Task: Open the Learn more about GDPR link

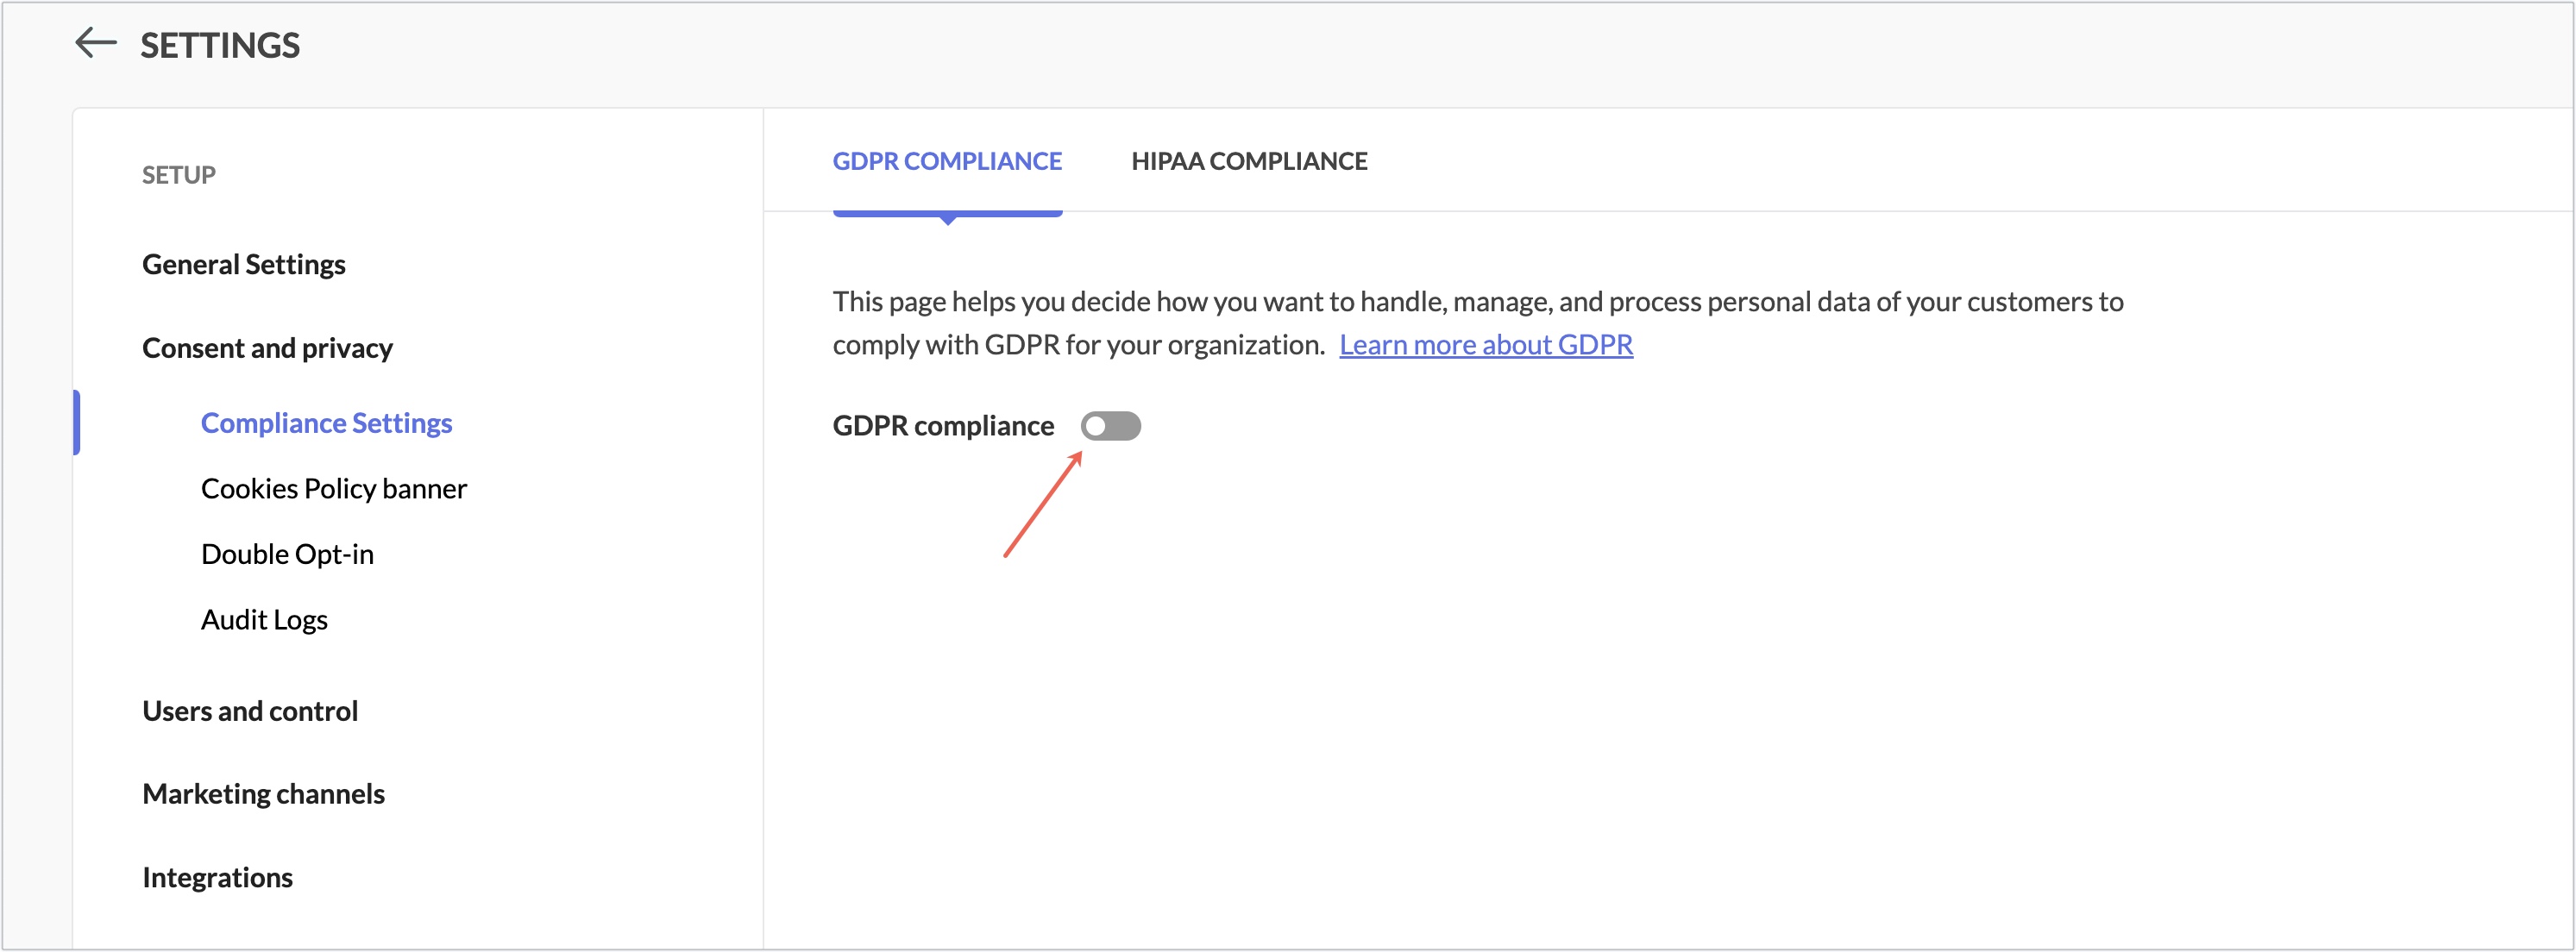Action: [x=1486, y=344]
